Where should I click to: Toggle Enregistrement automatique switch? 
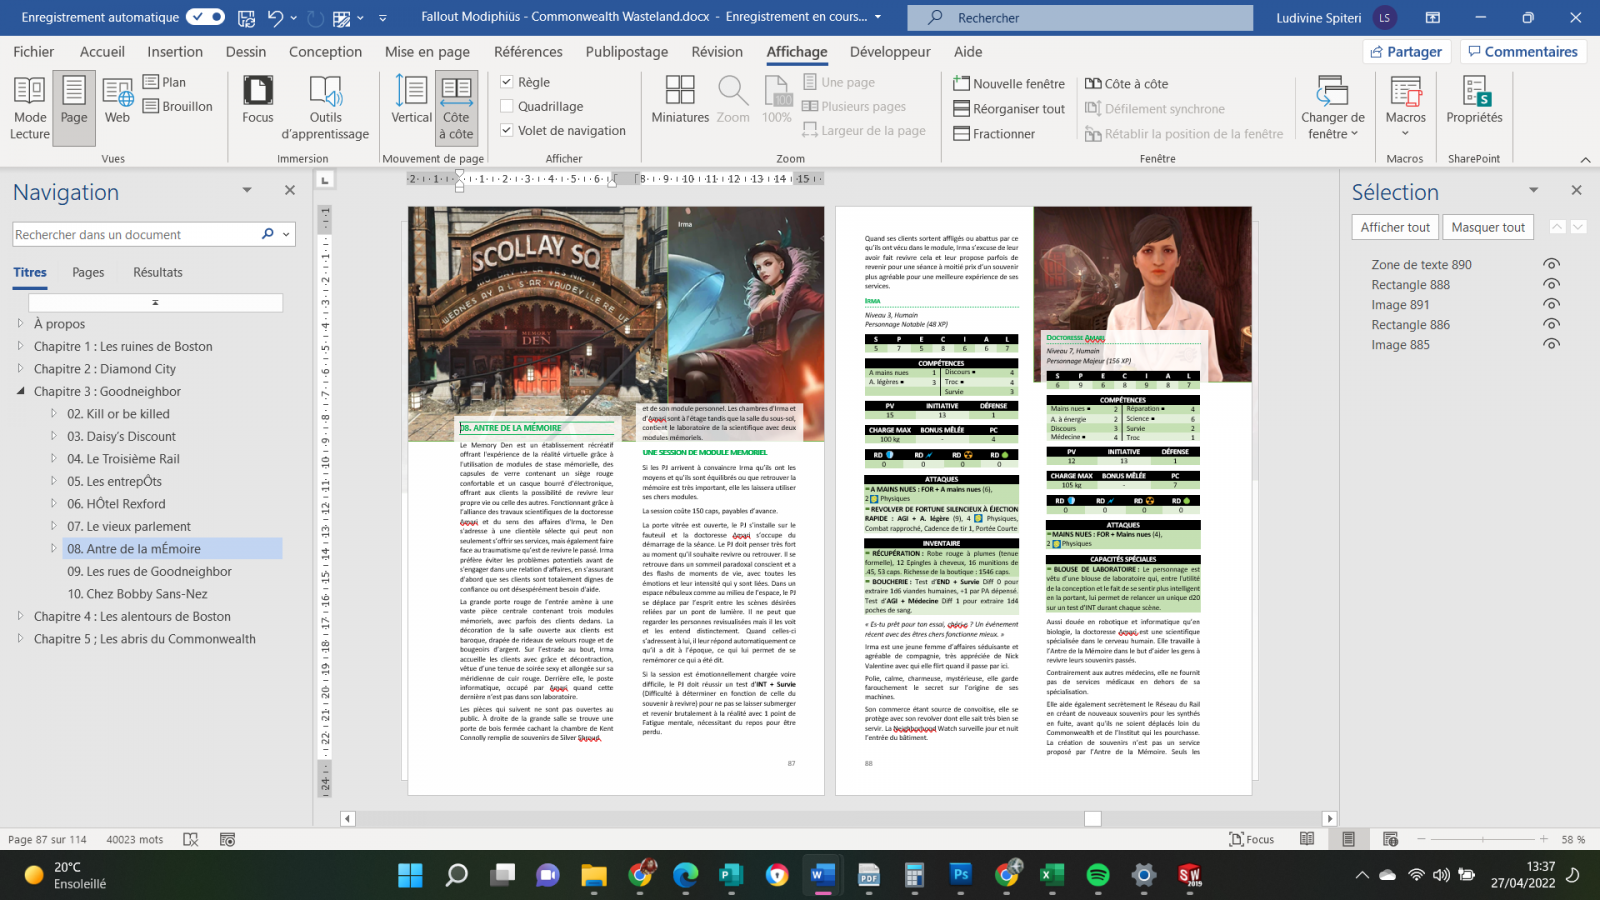click(x=205, y=17)
